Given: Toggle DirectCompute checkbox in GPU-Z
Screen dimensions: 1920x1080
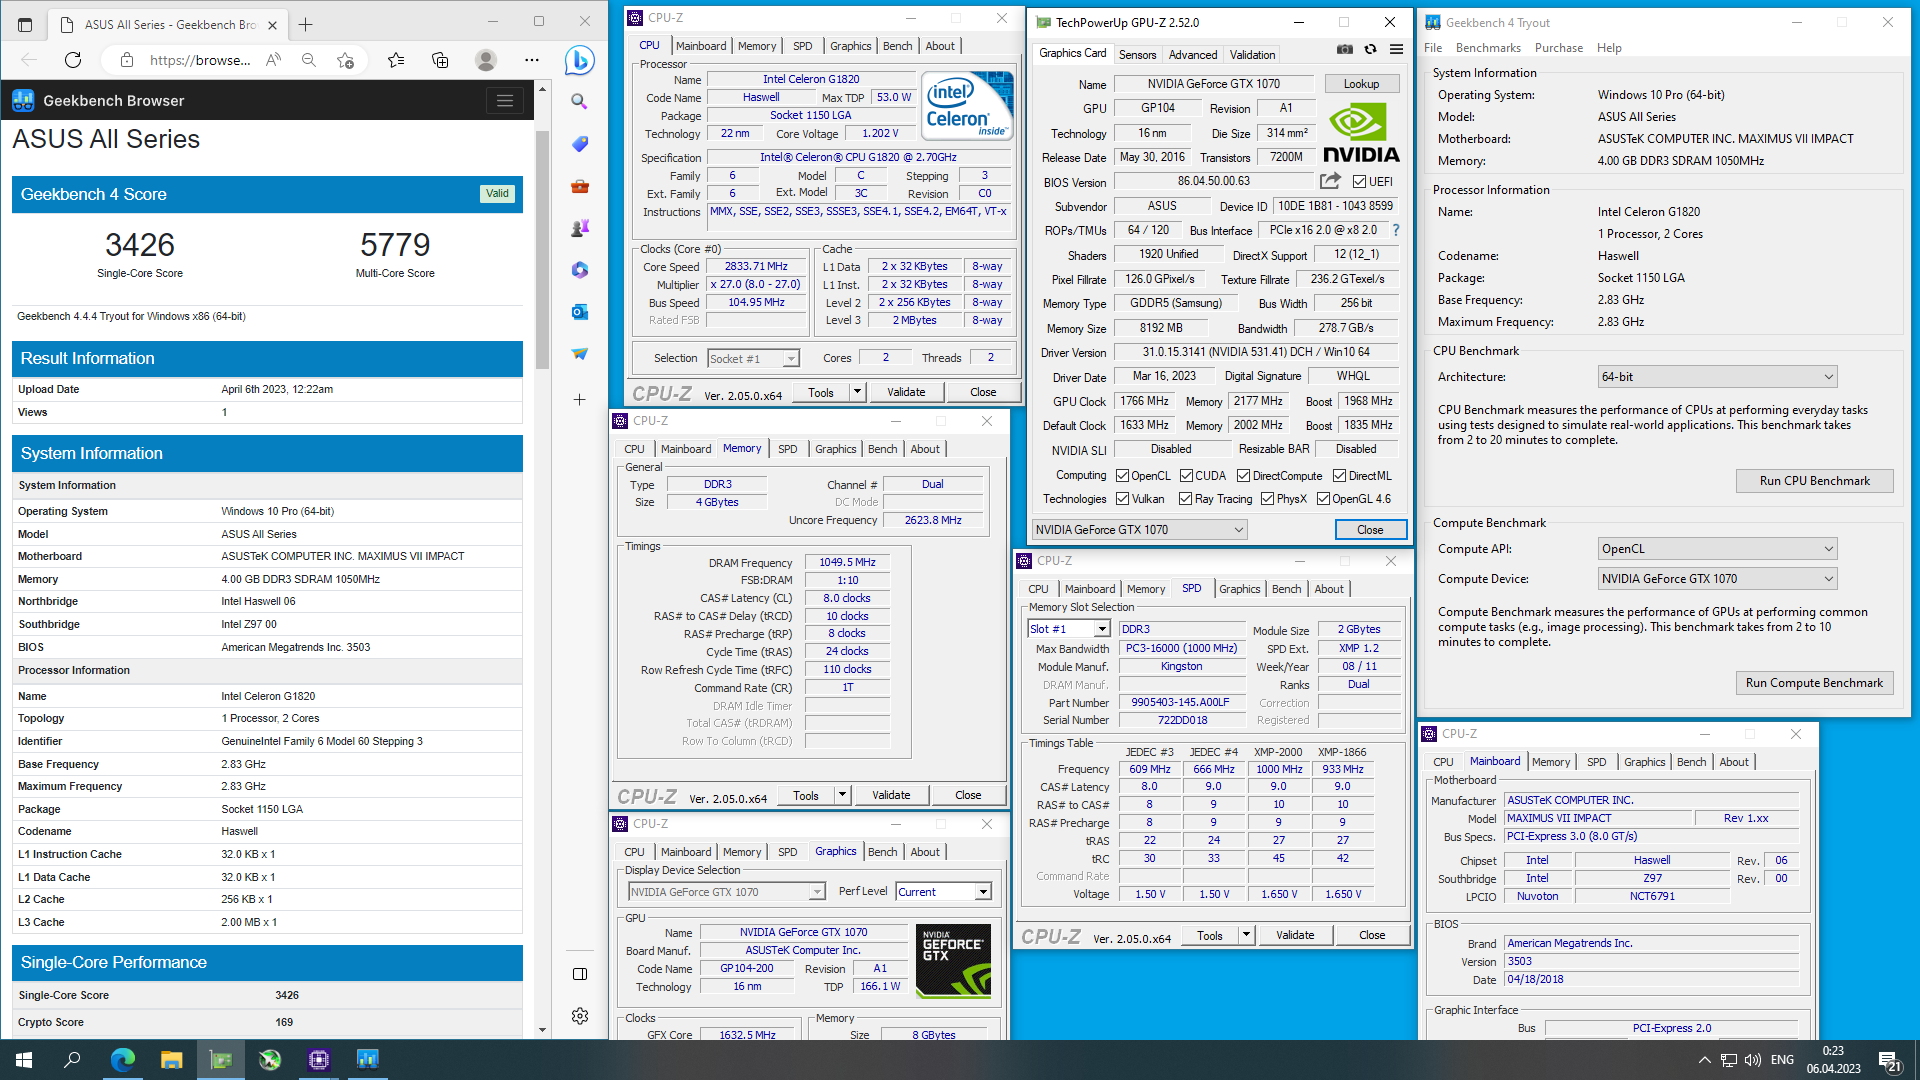Looking at the screenshot, I should (x=1243, y=476).
